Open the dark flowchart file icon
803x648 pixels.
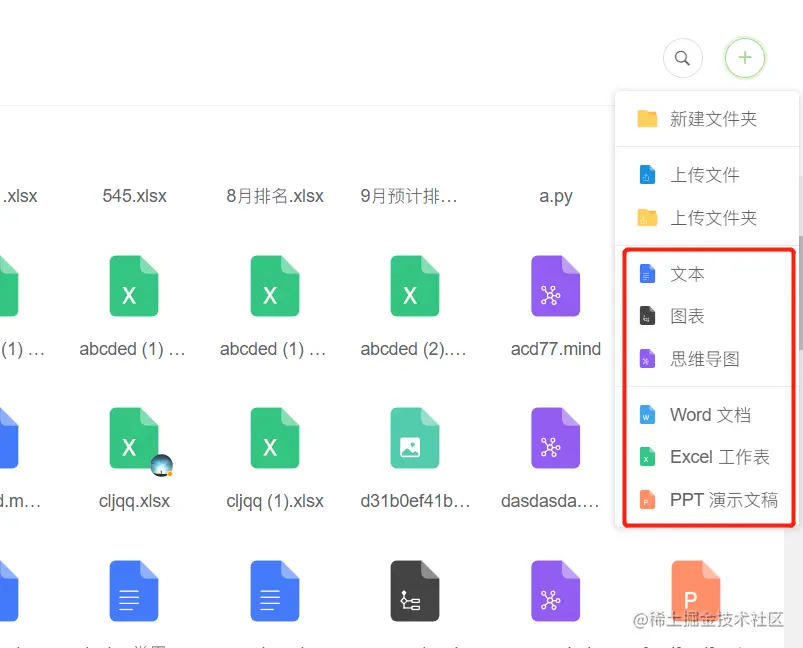pyautogui.click(x=414, y=591)
